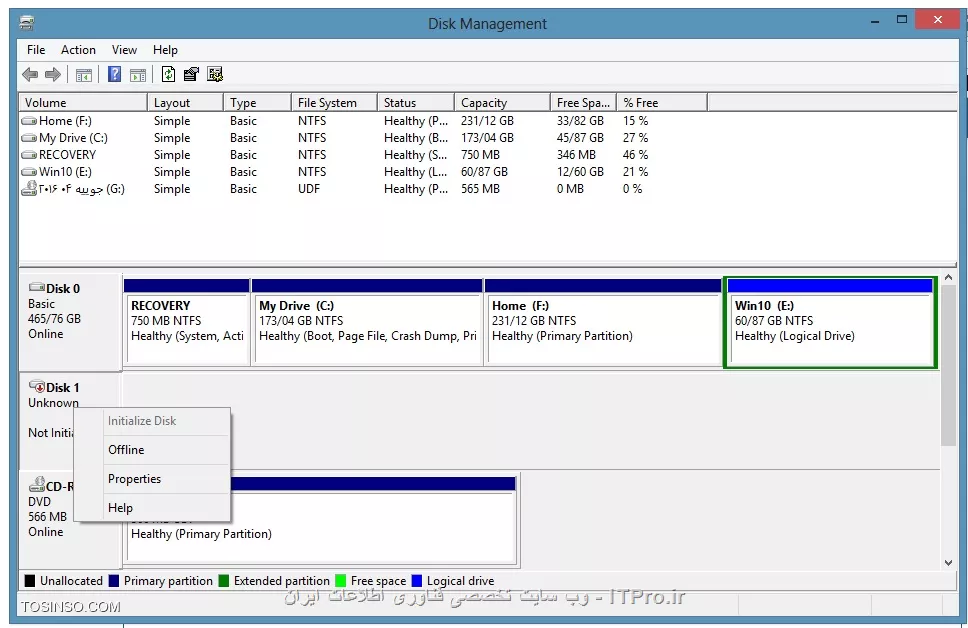Open Settings toolbar icon with gear

215,74
